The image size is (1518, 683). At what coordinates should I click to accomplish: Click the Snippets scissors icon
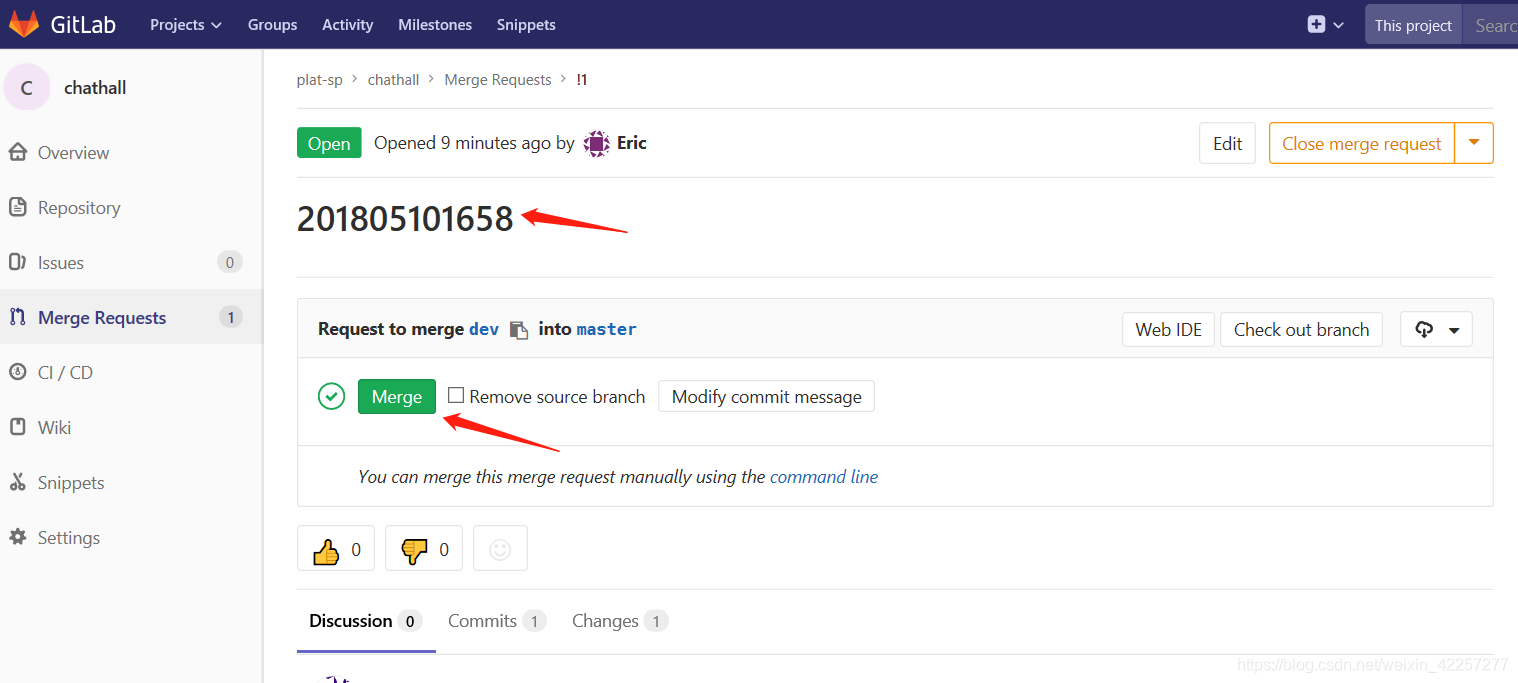tap(17, 482)
